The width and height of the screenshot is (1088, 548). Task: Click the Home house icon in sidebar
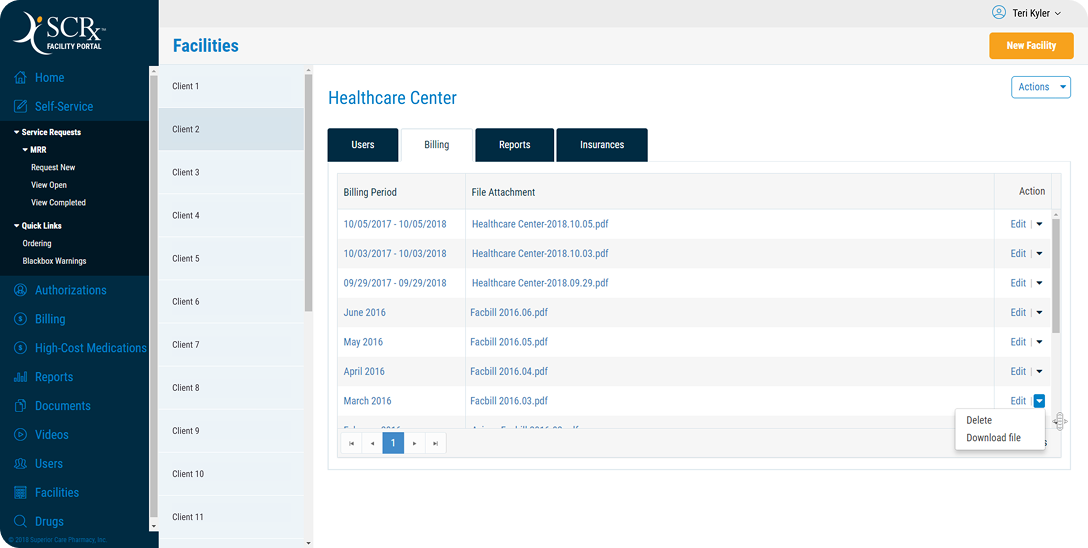21,78
